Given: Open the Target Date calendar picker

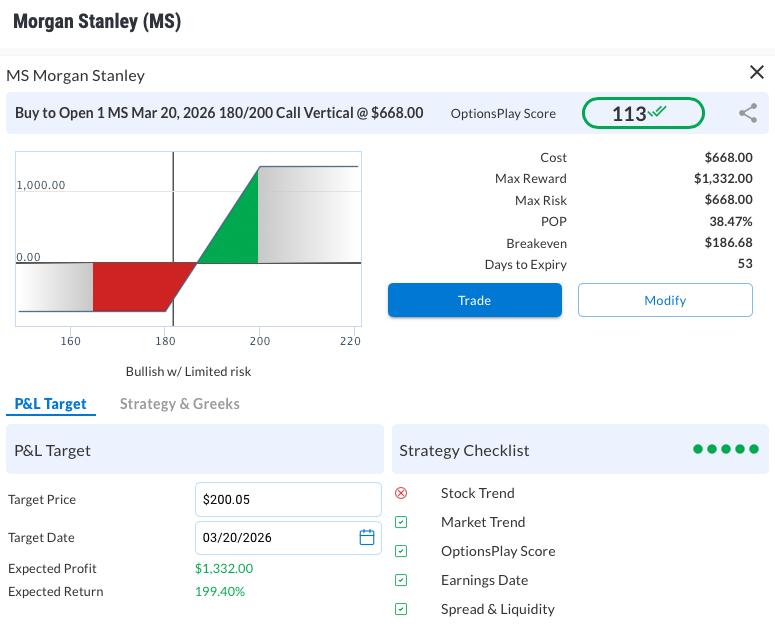Looking at the screenshot, I should [367, 537].
